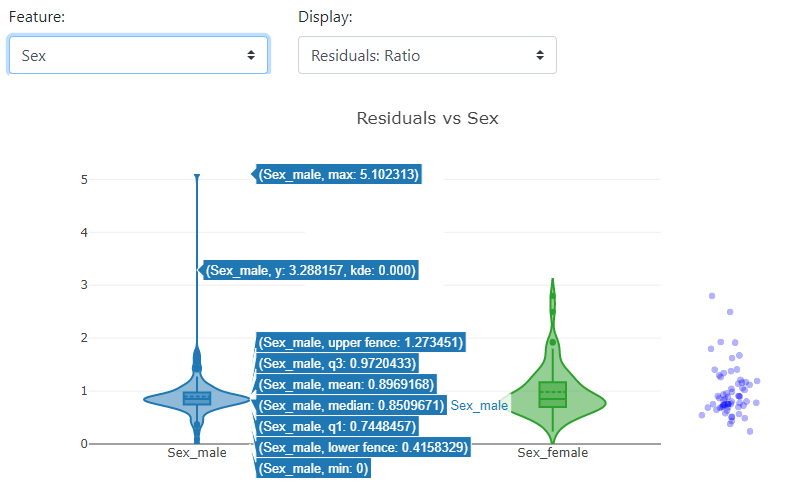Click the Sex_male kde 0.000 tooltip
The width and height of the screenshot is (798, 498).
310,270
